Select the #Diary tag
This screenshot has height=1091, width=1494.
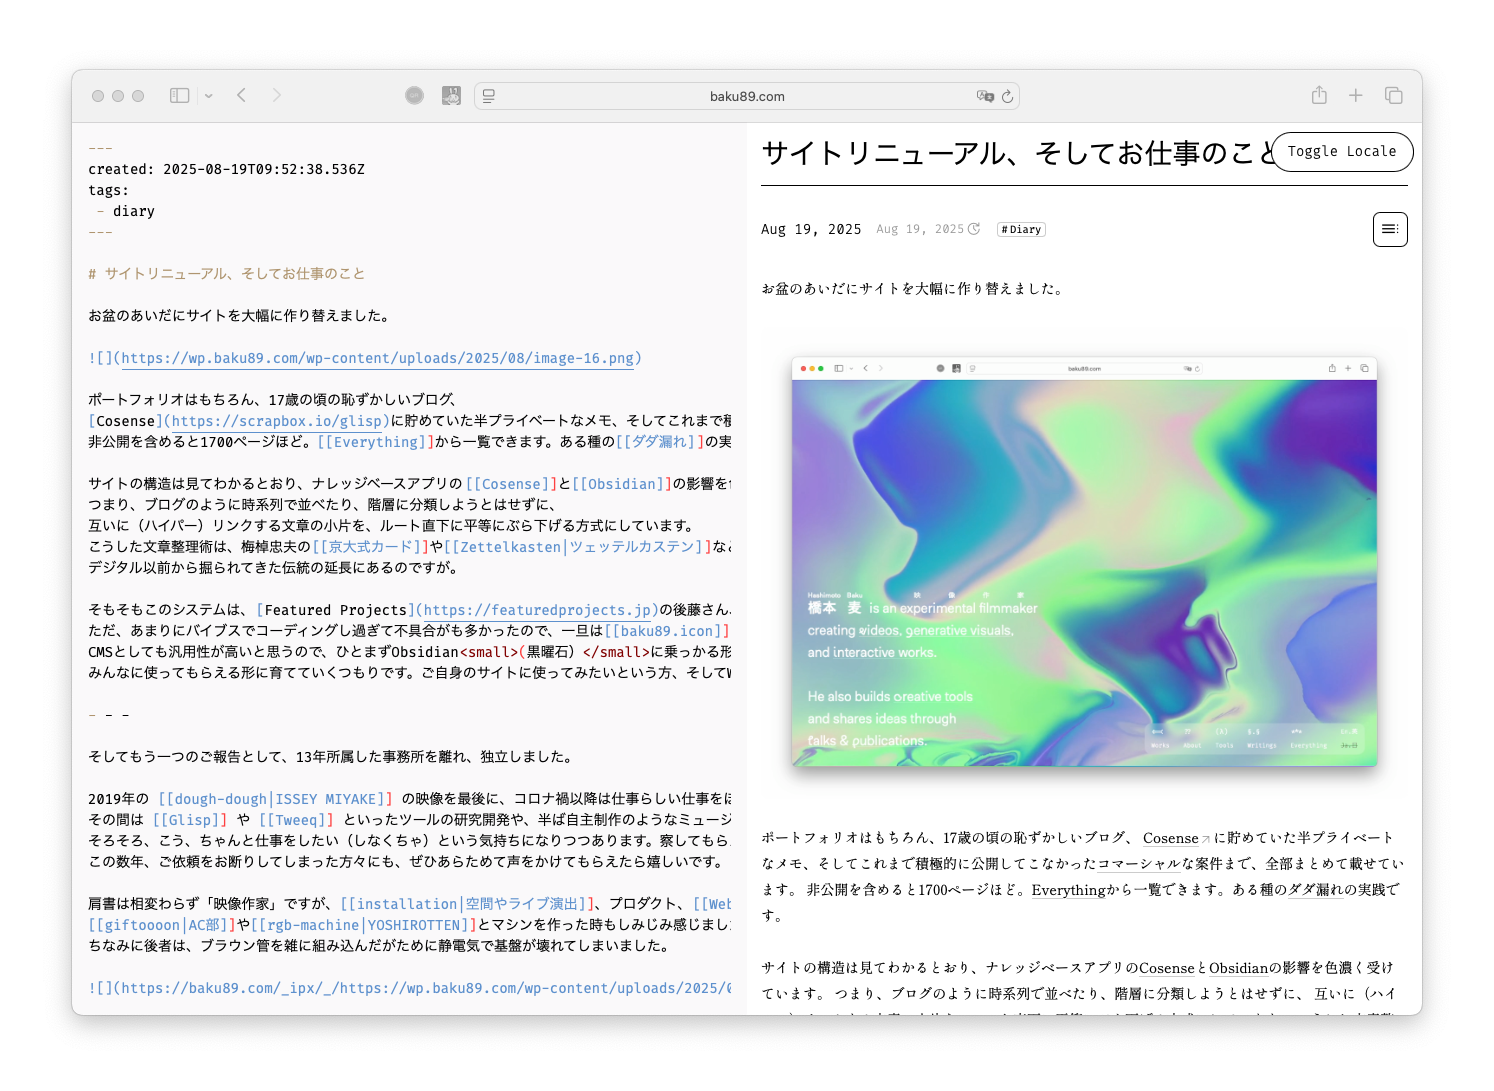1021,230
